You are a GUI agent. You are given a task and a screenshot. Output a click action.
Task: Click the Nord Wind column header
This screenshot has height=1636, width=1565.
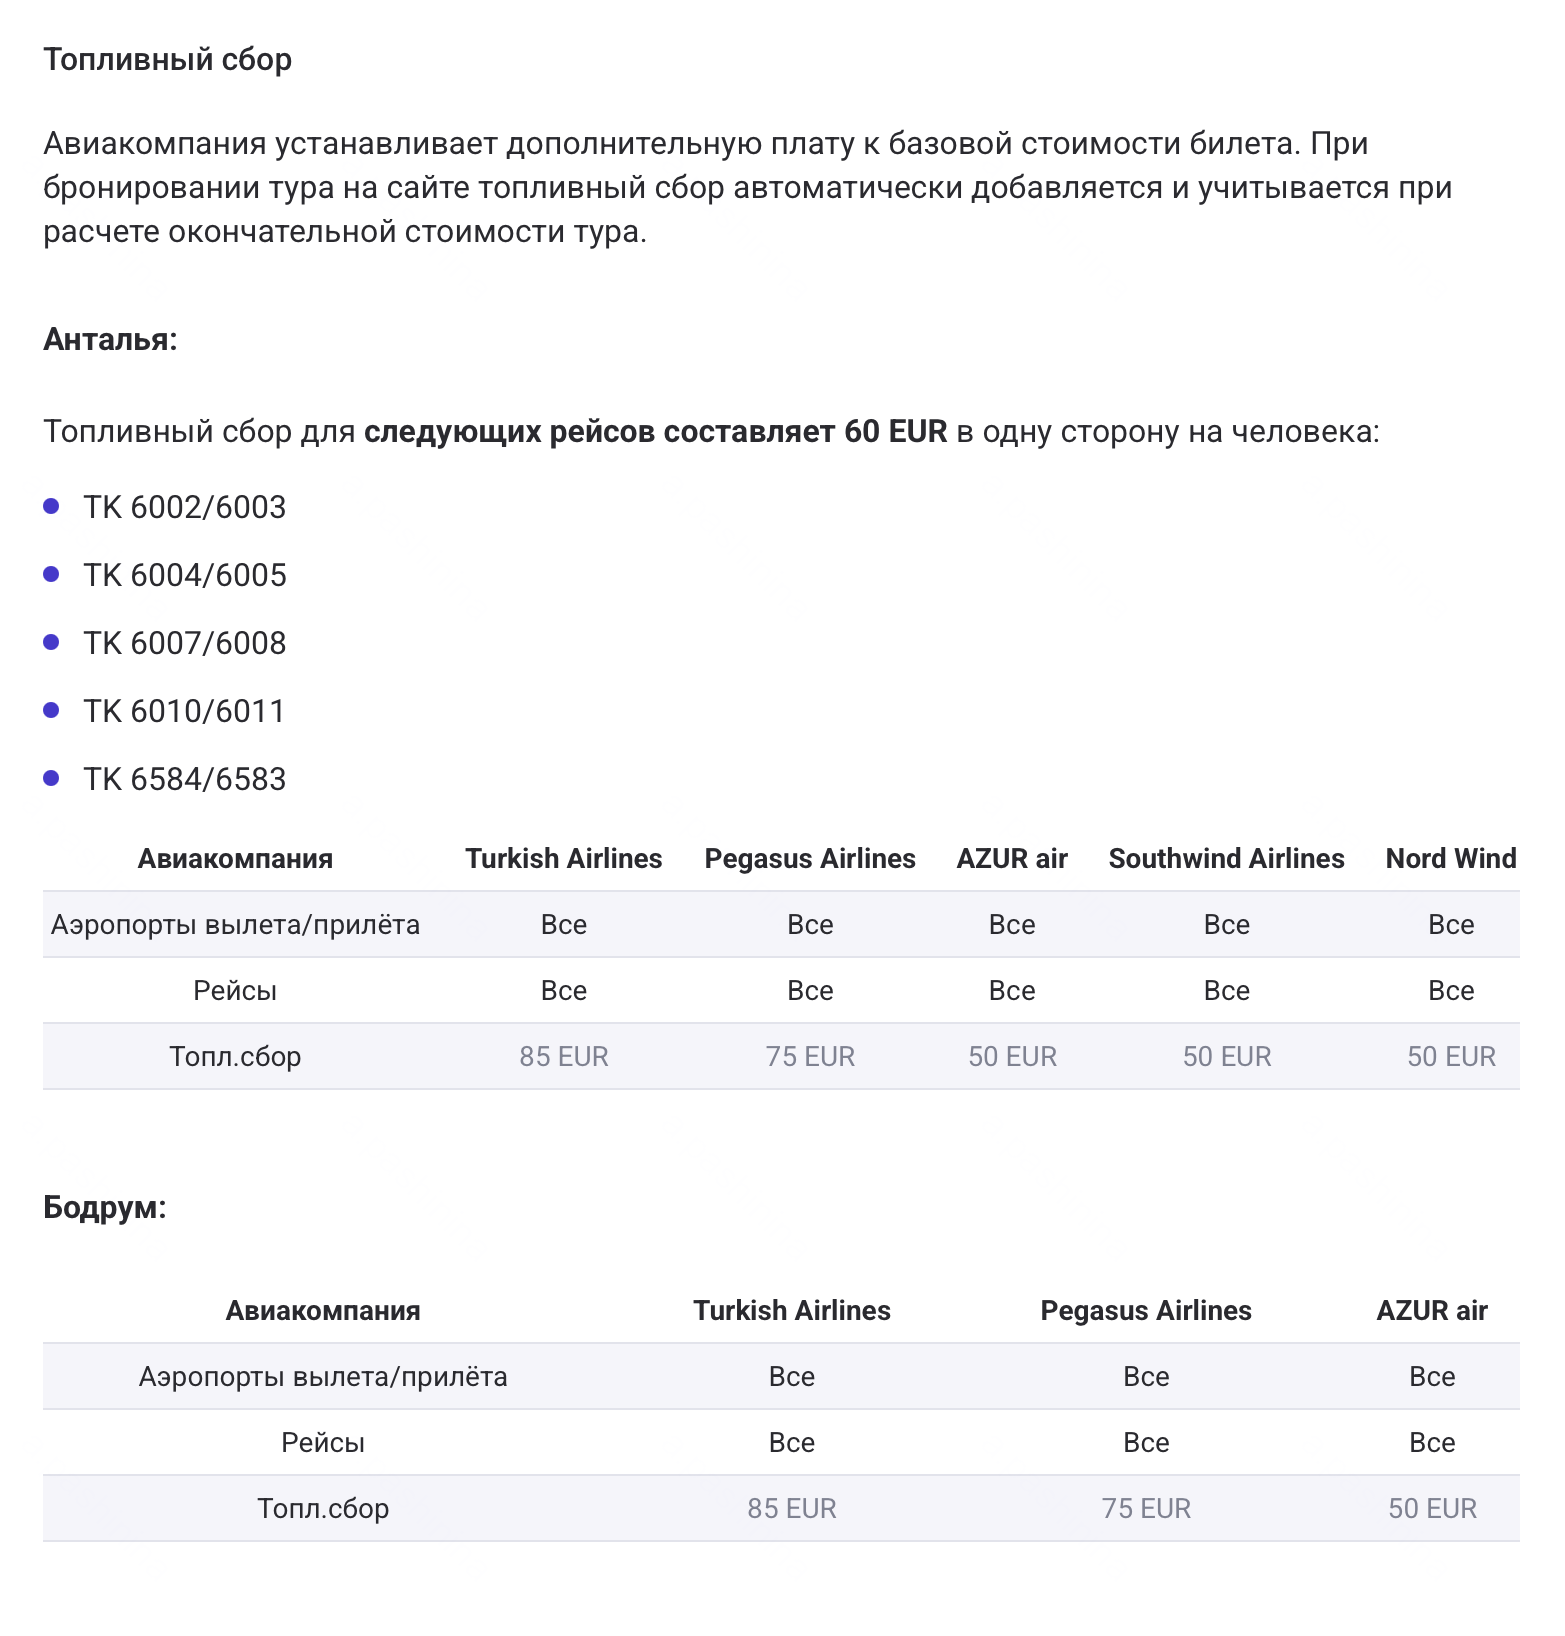[1450, 859]
